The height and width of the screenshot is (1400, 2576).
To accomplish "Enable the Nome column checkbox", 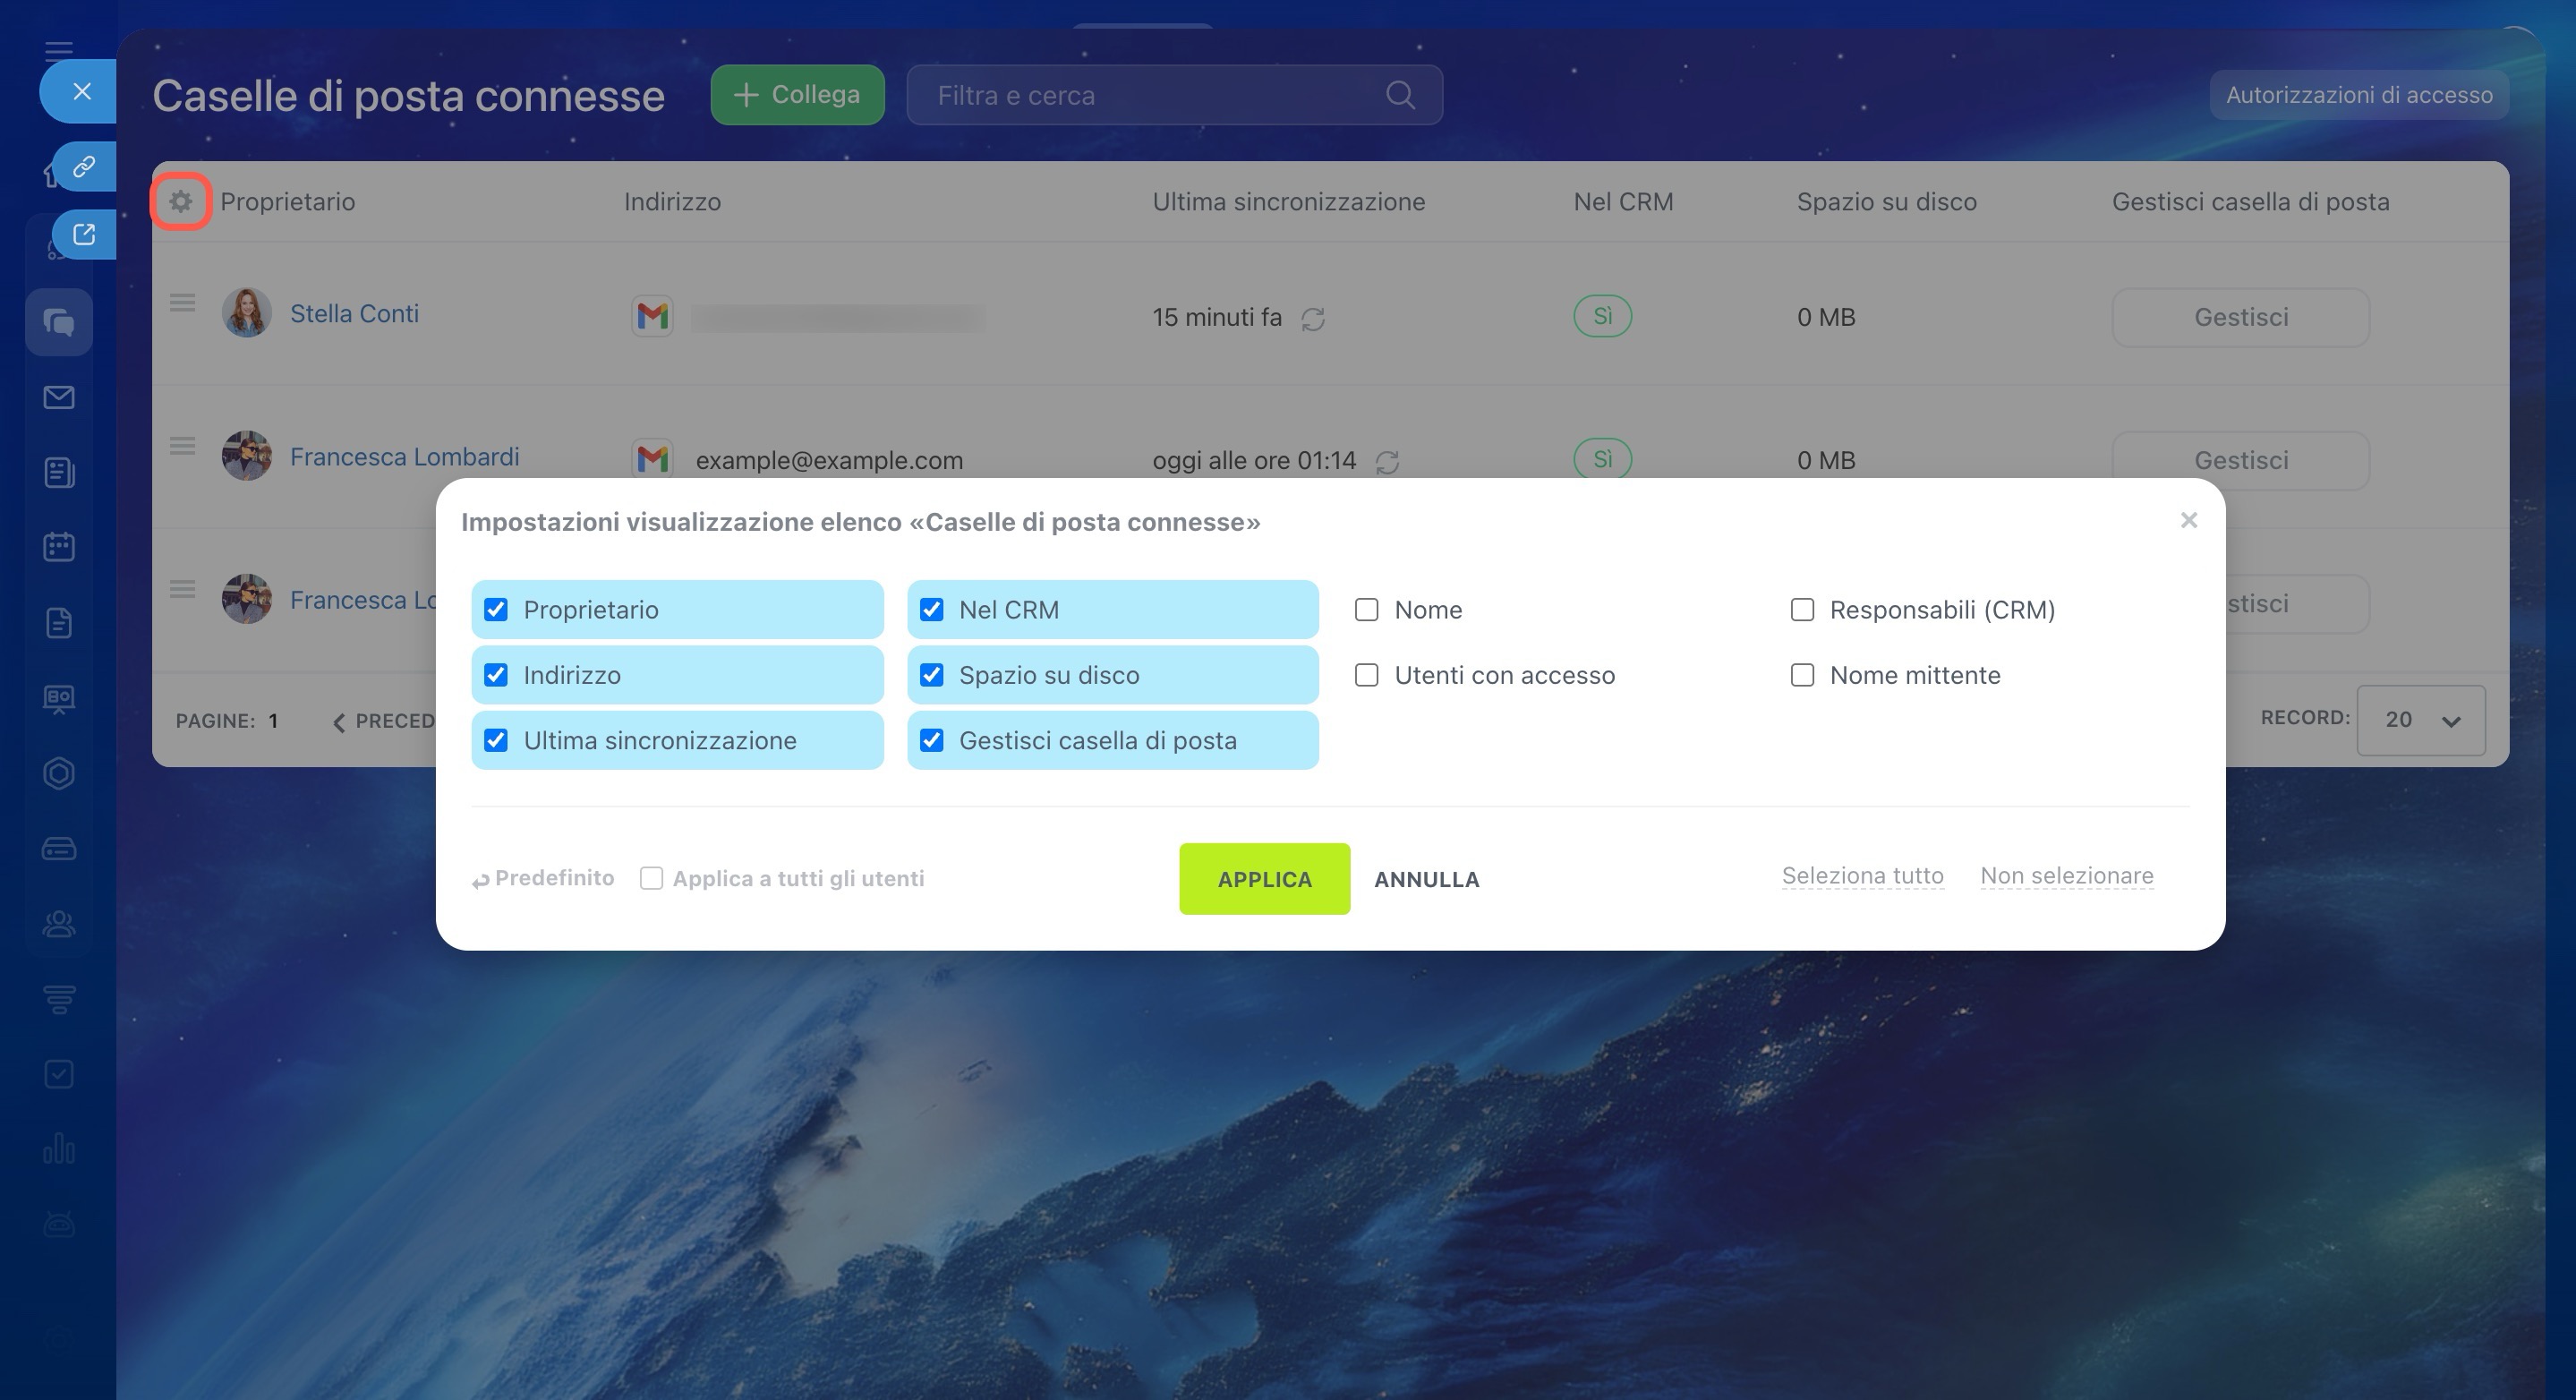I will [1366, 610].
